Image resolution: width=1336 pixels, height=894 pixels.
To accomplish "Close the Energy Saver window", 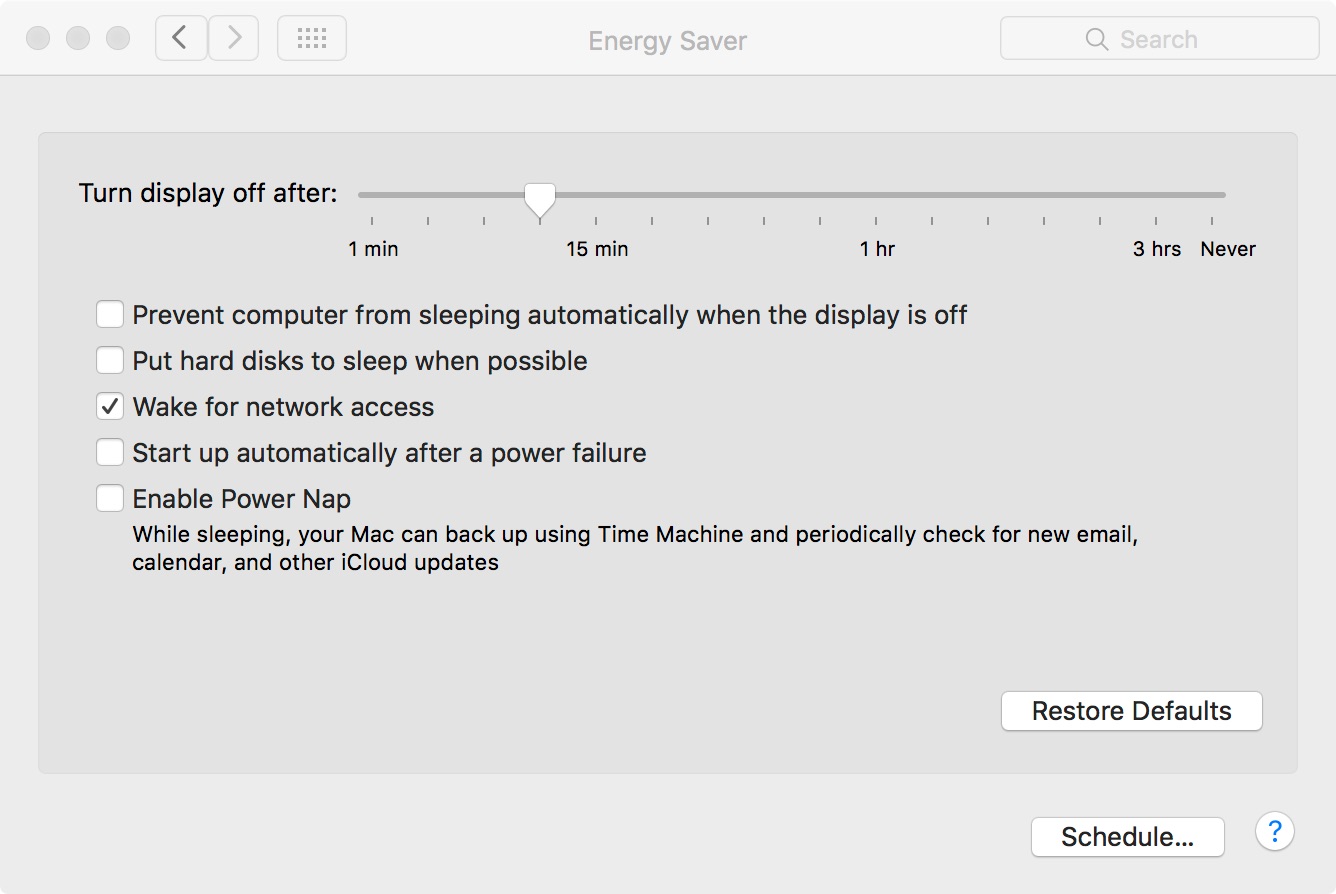I will 38,38.
